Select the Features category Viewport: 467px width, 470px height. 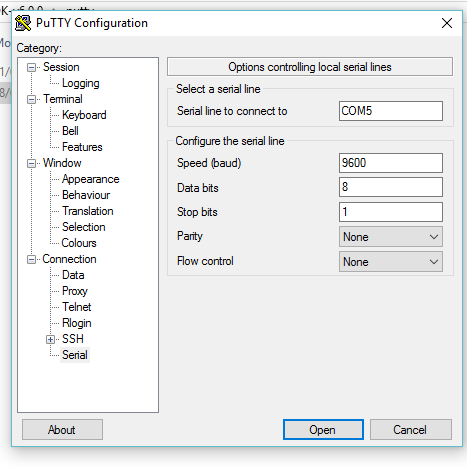click(x=82, y=147)
